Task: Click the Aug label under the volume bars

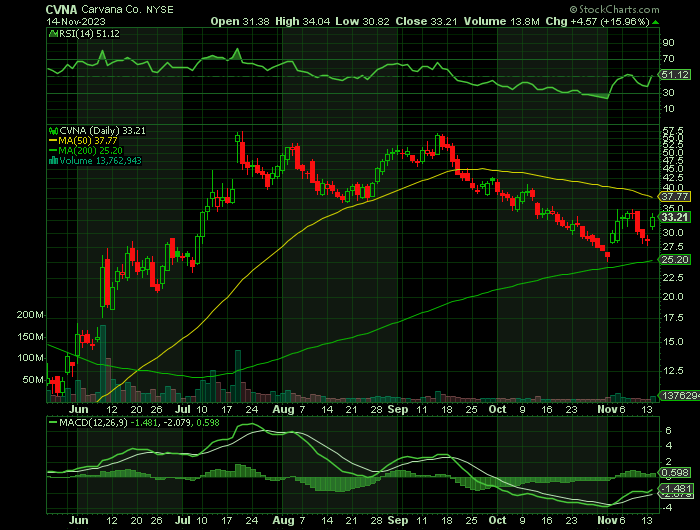Action: pyautogui.click(x=283, y=409)
